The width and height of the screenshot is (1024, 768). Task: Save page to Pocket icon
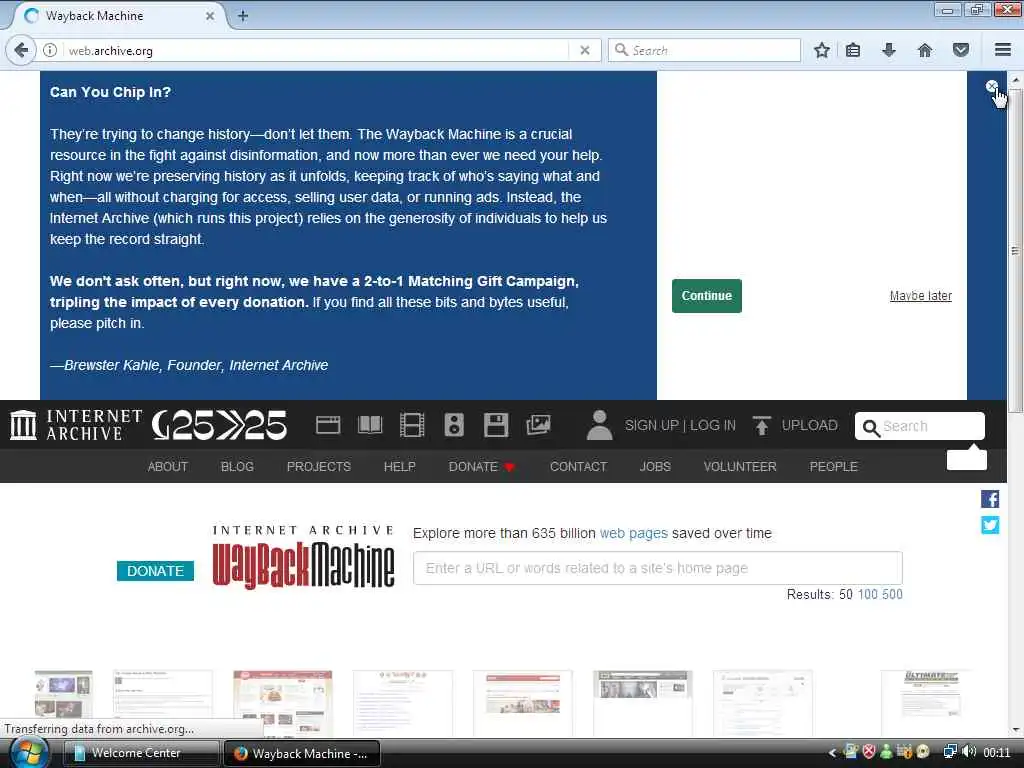tap(961, 50)
